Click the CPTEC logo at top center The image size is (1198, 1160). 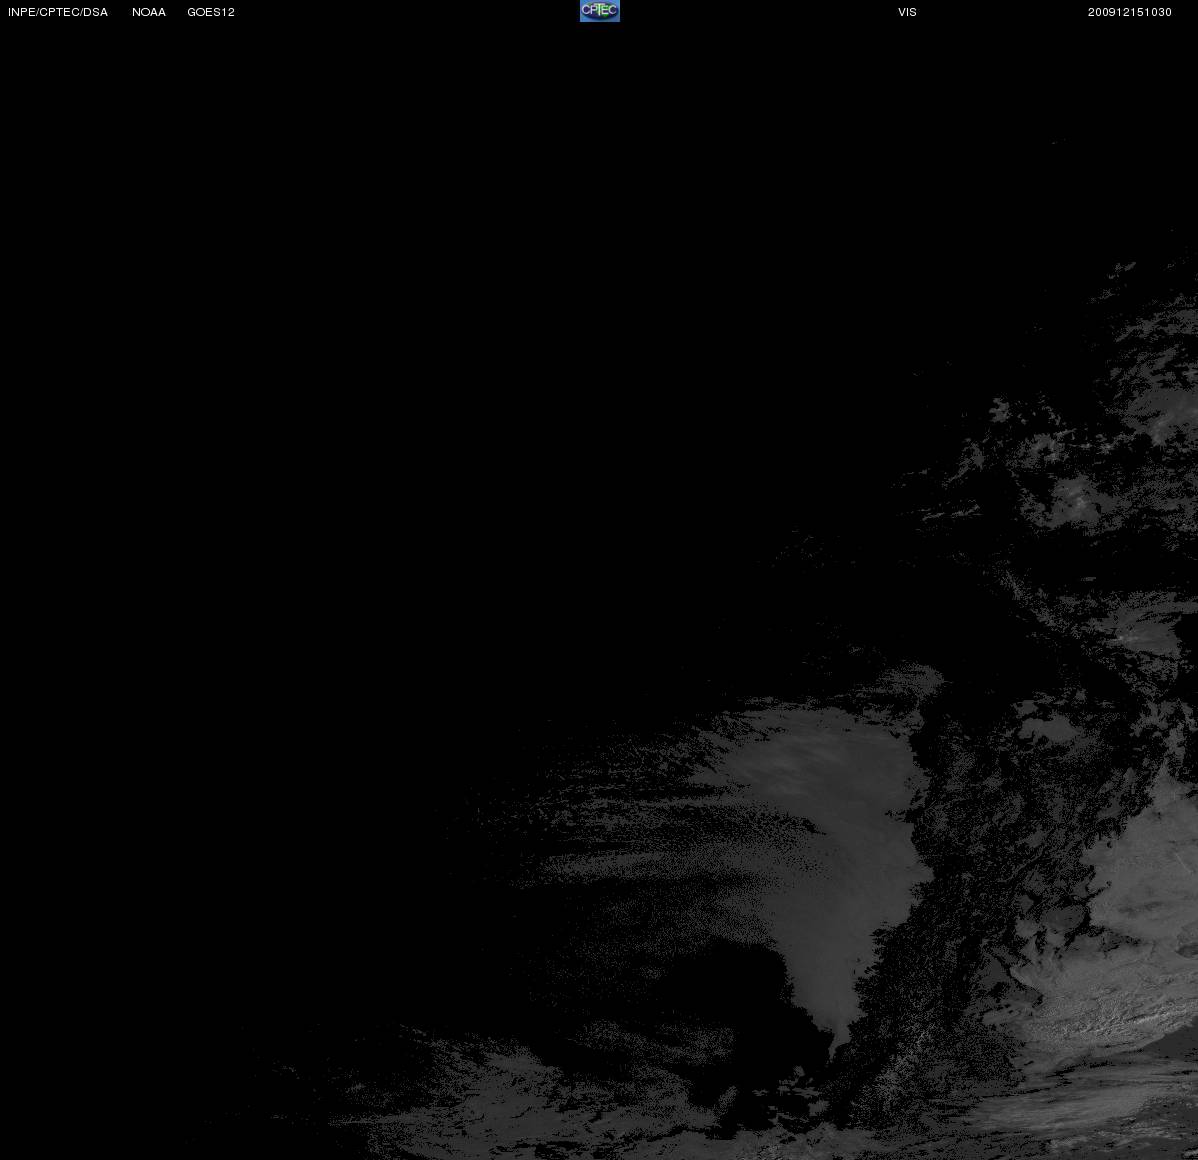point(600,11)
